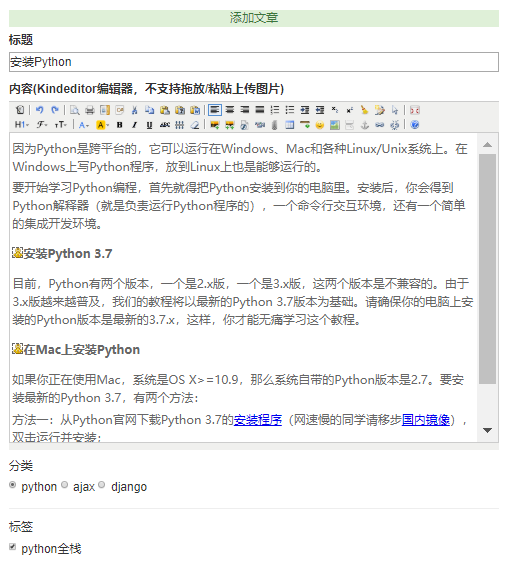Copy the selected text
This screenshot has height=562, width=506.
150,110
